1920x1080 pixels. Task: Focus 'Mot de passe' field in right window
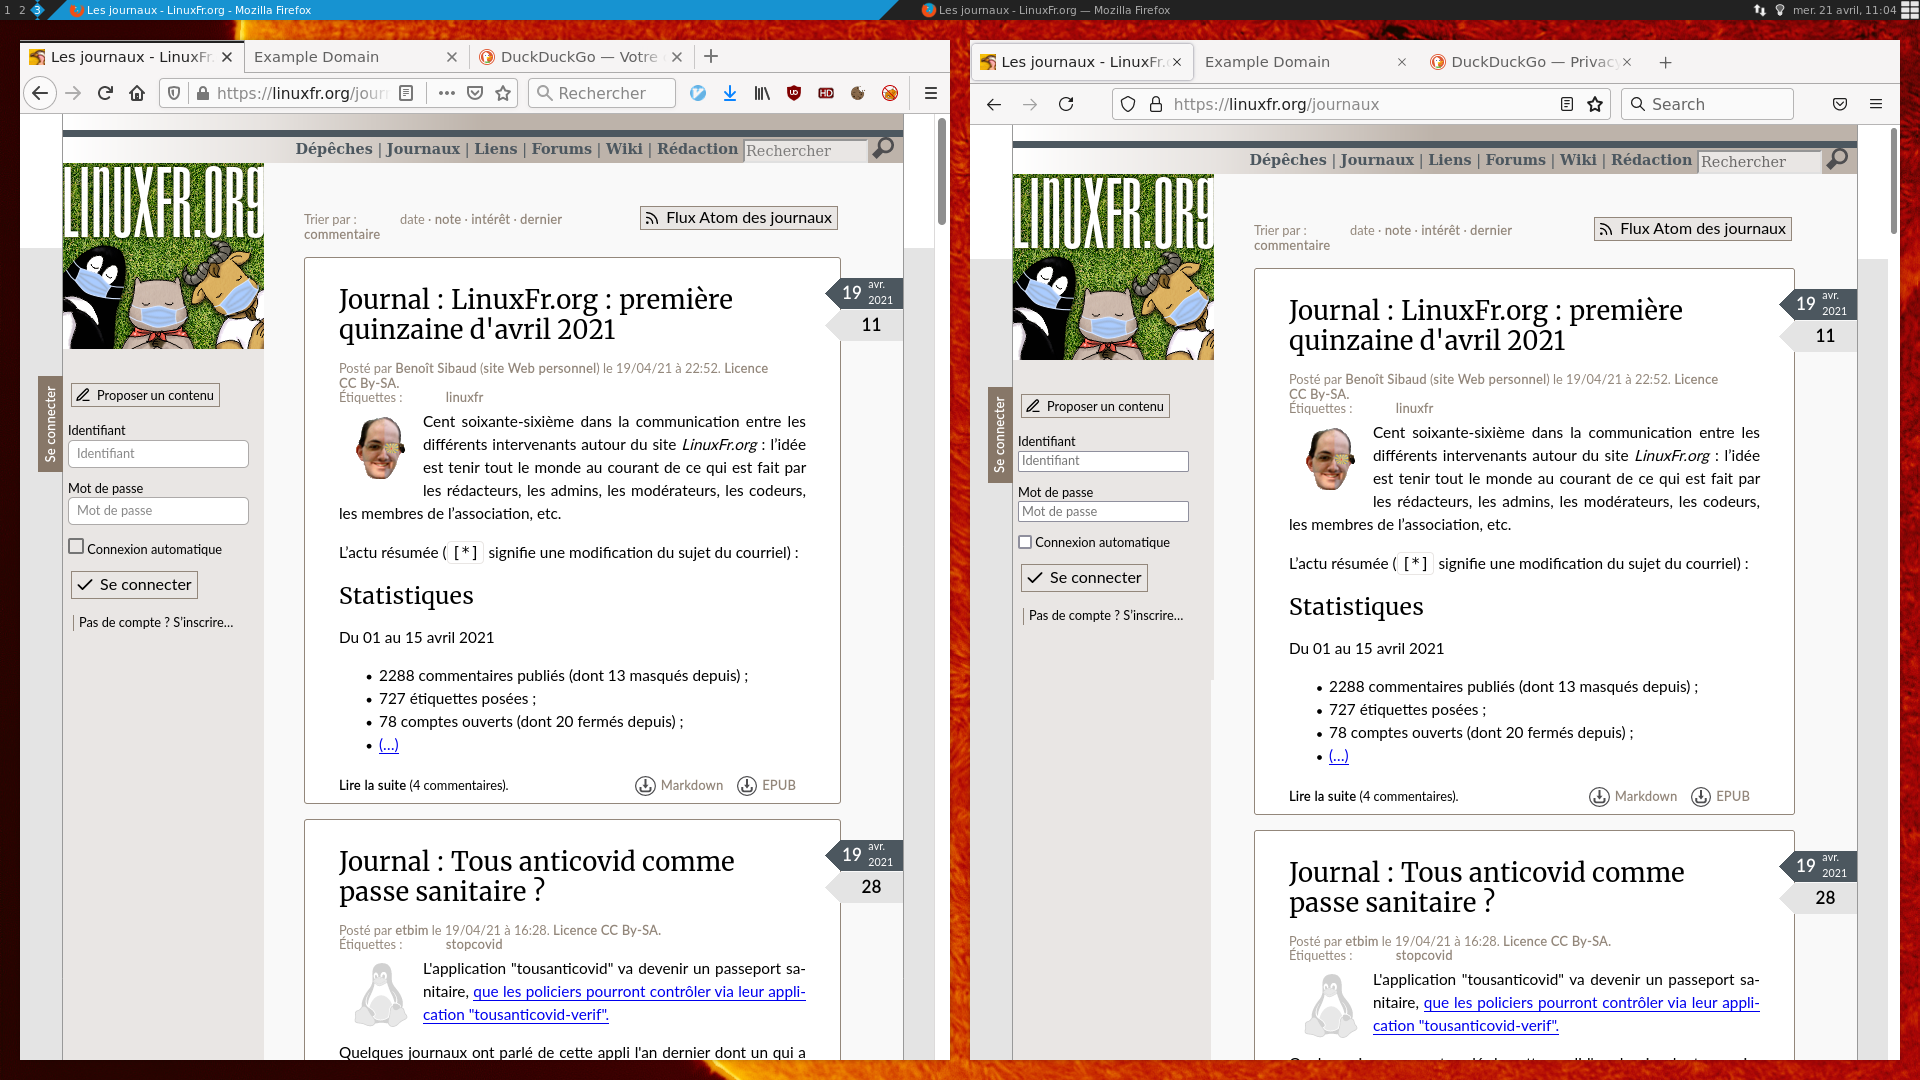pyautogui.click(x=1103, y=512)
